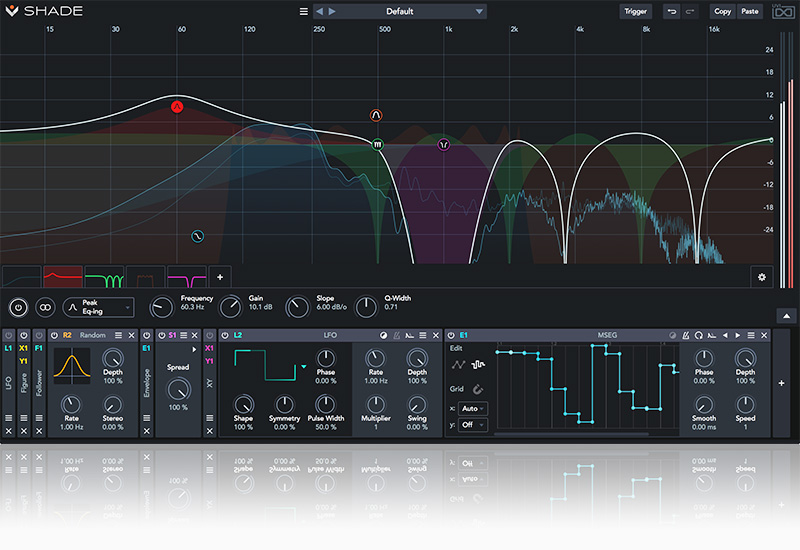Screen dimensions: 800x550
Task: Select the MSEG step edit mode icon
Action: pos(478,365)
